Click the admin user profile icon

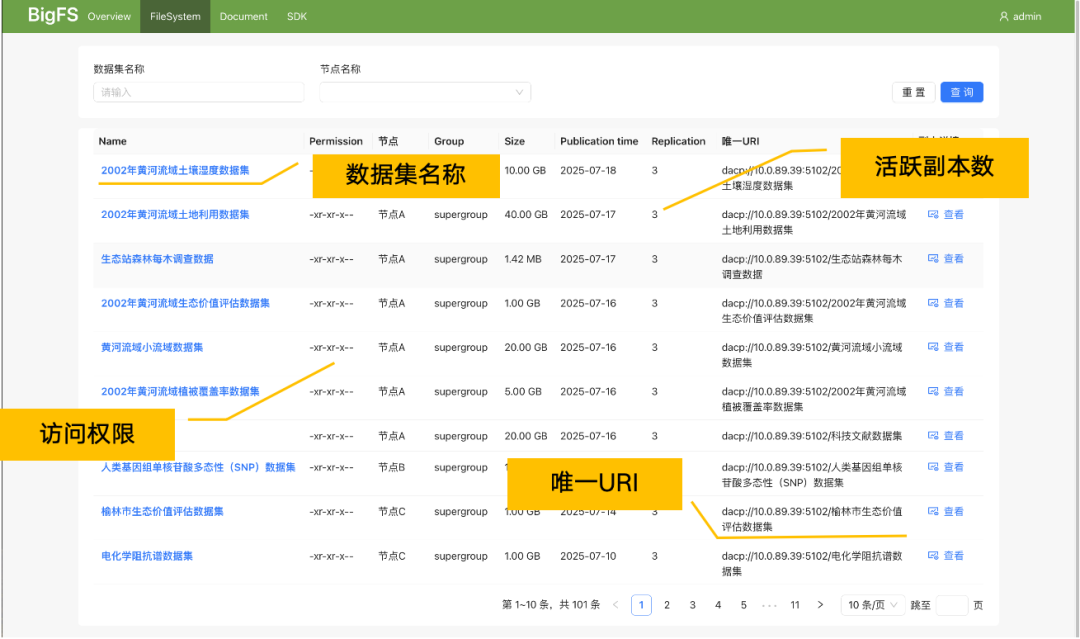pos(1004,17)
